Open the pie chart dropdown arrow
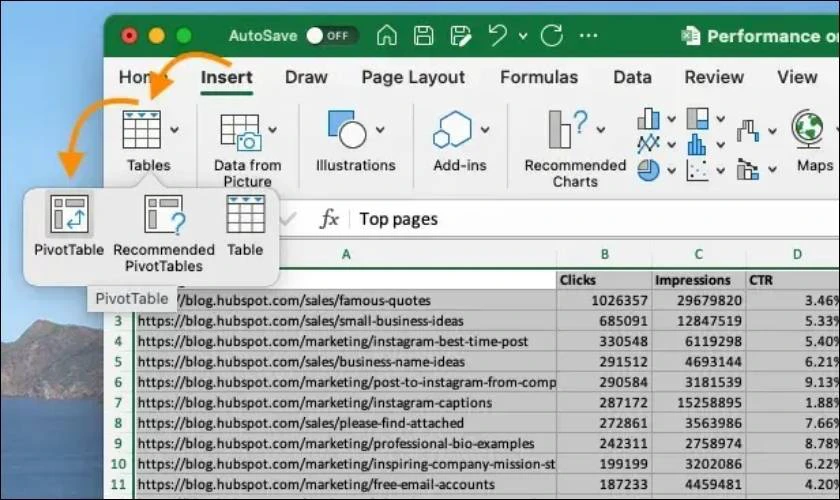The width and height of the screenshot is (840, 500). tap(671, 171)
